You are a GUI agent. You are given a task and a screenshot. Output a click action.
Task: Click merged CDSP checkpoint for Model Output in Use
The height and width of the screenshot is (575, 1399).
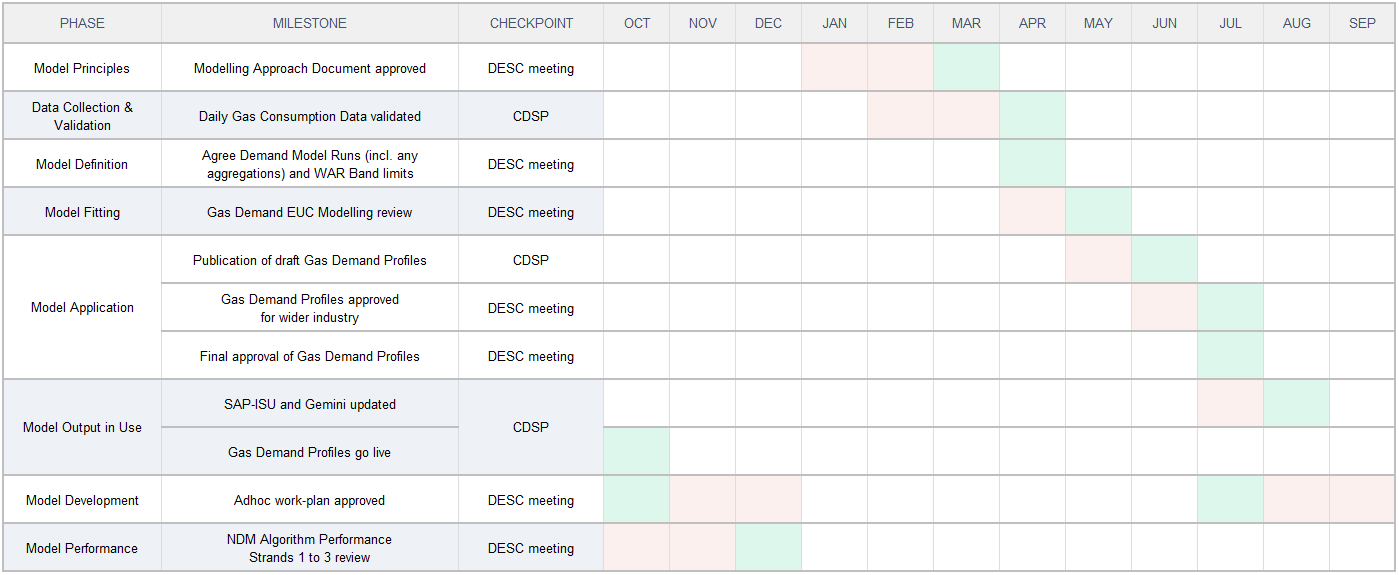[531, 428]
